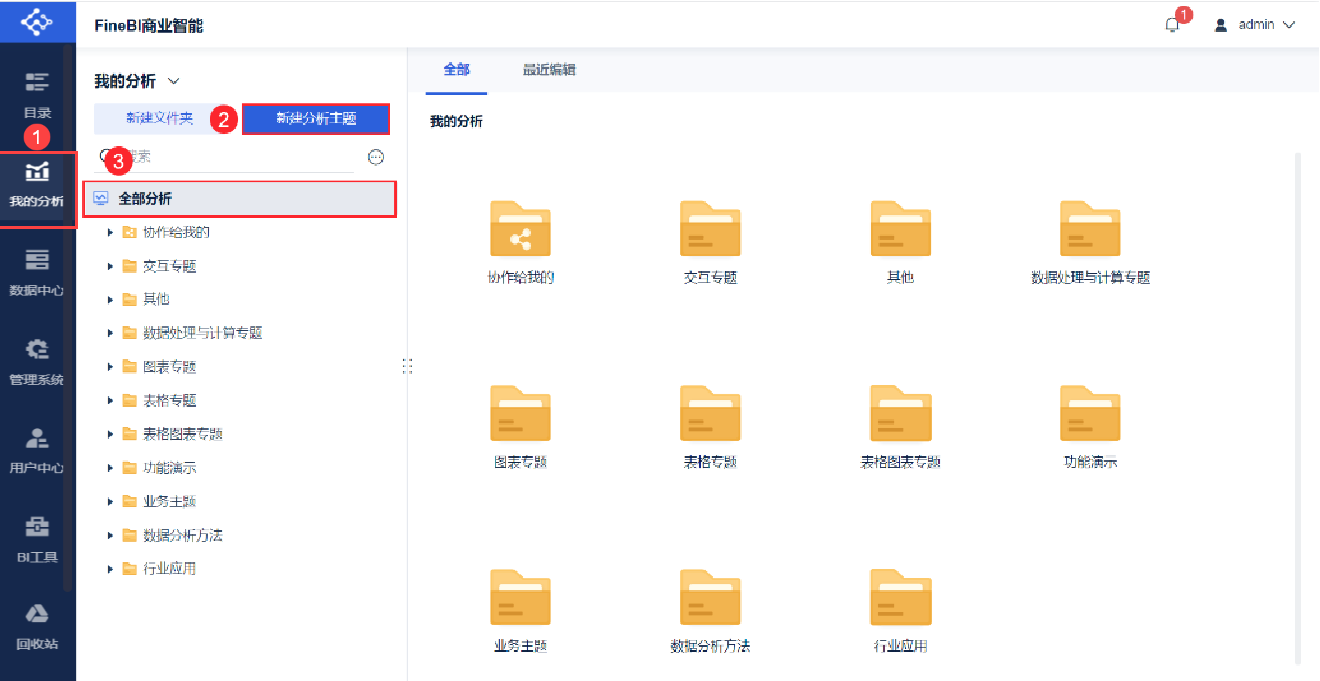Screen dimensions: 1320x681
Task: Select 业务主题 in the tree
Action: (x=170, y=502)
